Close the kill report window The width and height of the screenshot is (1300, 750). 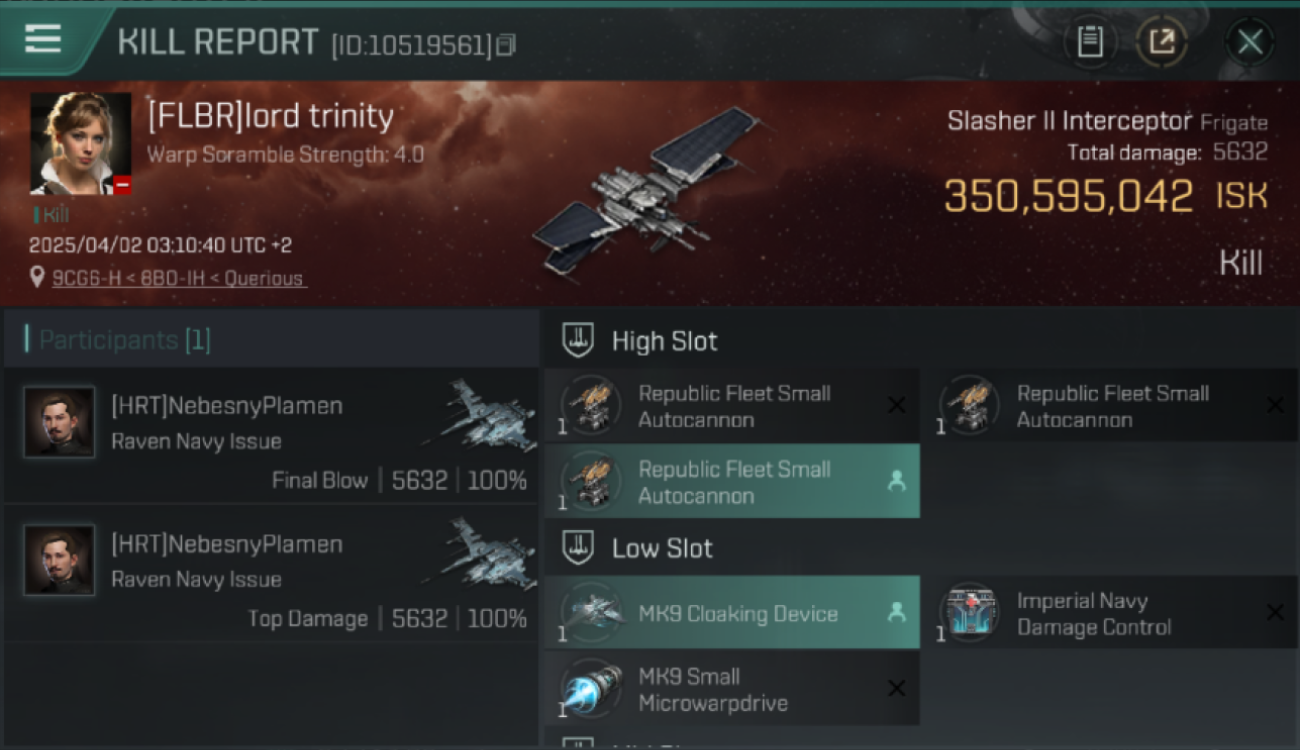click(1250, 42)
